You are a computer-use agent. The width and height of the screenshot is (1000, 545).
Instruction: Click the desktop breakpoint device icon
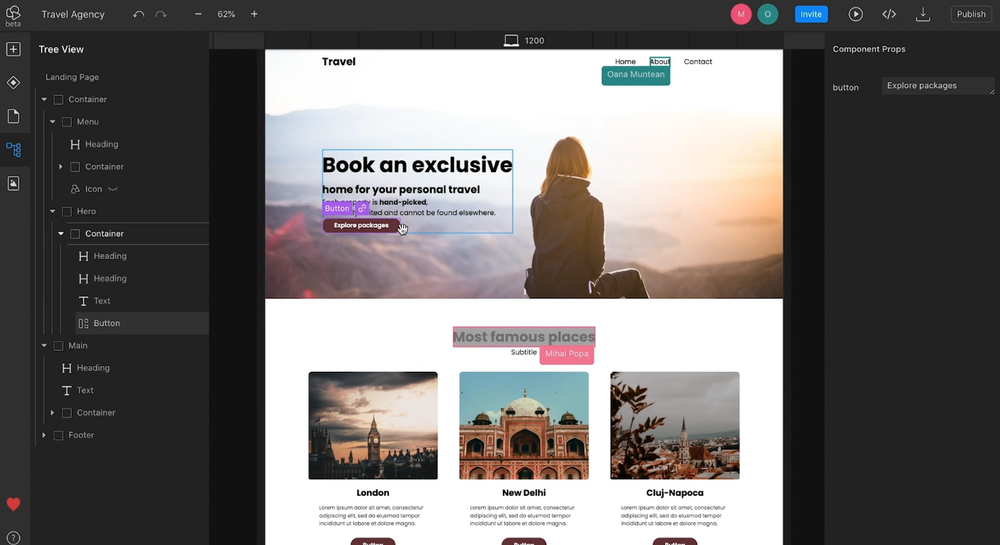511,41
